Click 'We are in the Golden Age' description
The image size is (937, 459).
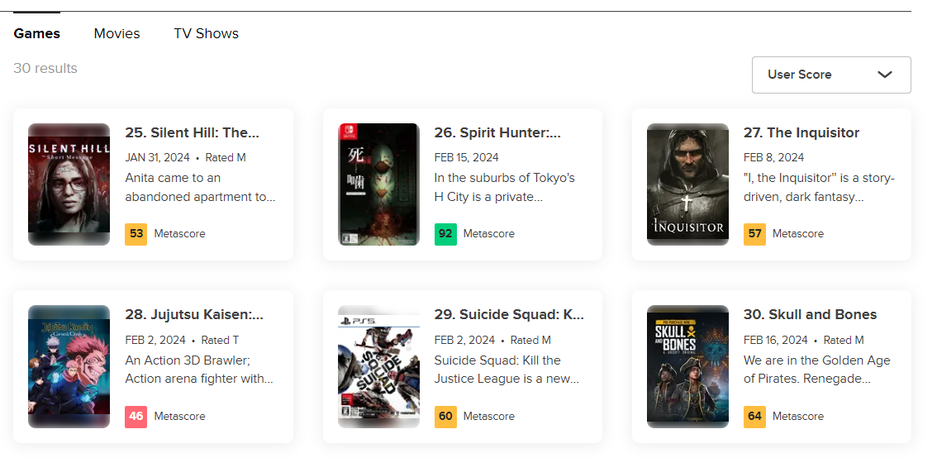coord(817,370)
